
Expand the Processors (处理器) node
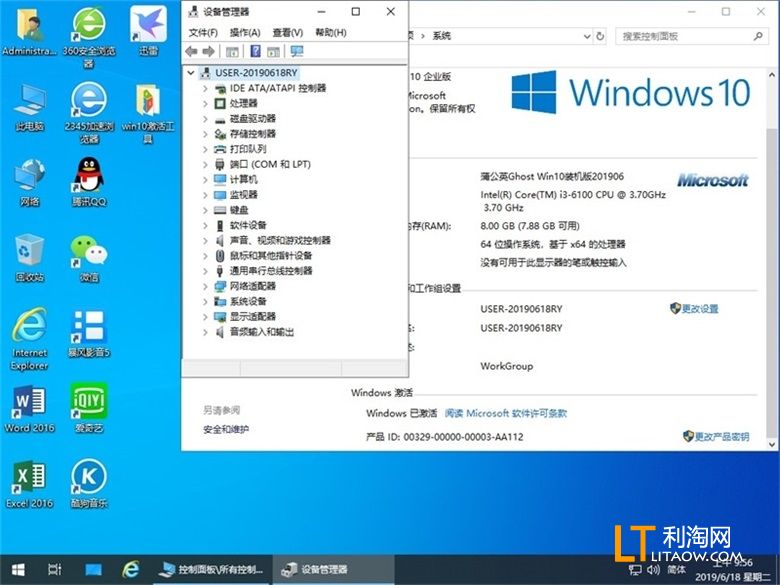pyautogui.click(x=205, y=103)
